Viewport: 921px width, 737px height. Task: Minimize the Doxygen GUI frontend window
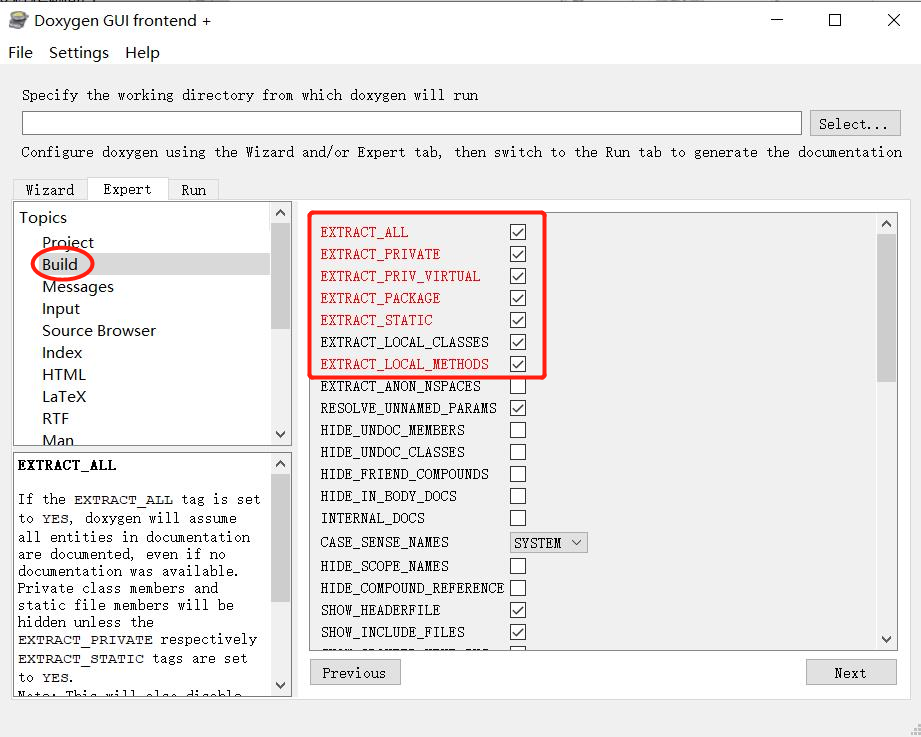click(x=777, y=20)
